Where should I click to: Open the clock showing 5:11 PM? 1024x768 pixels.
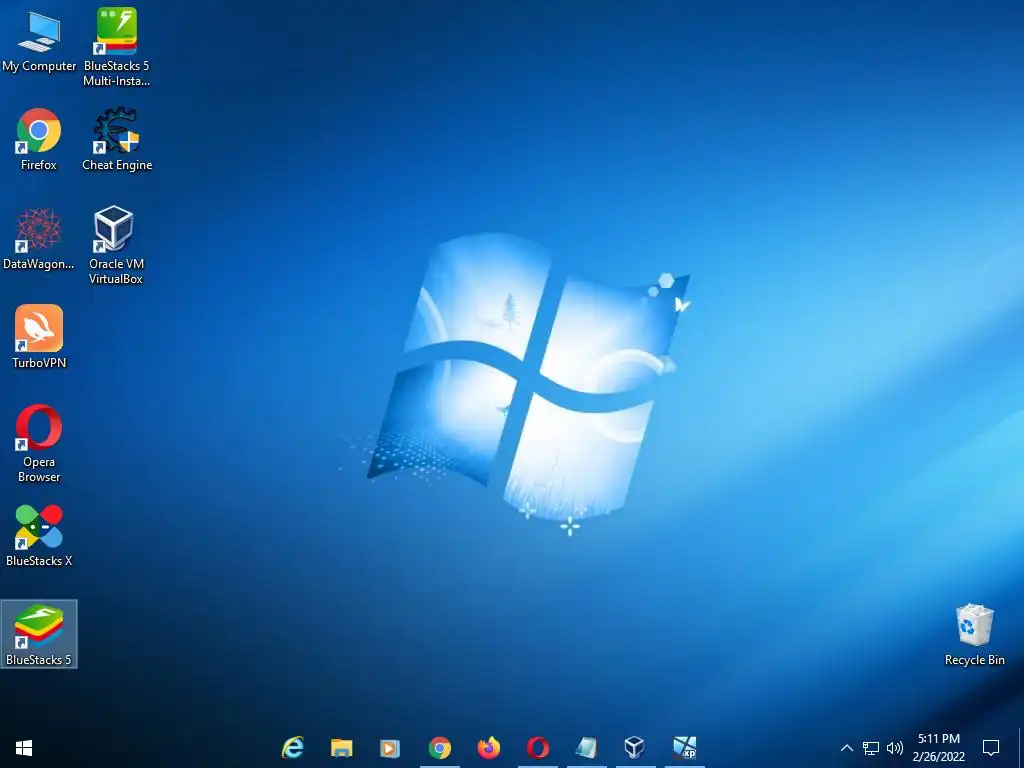click(938, 748)
